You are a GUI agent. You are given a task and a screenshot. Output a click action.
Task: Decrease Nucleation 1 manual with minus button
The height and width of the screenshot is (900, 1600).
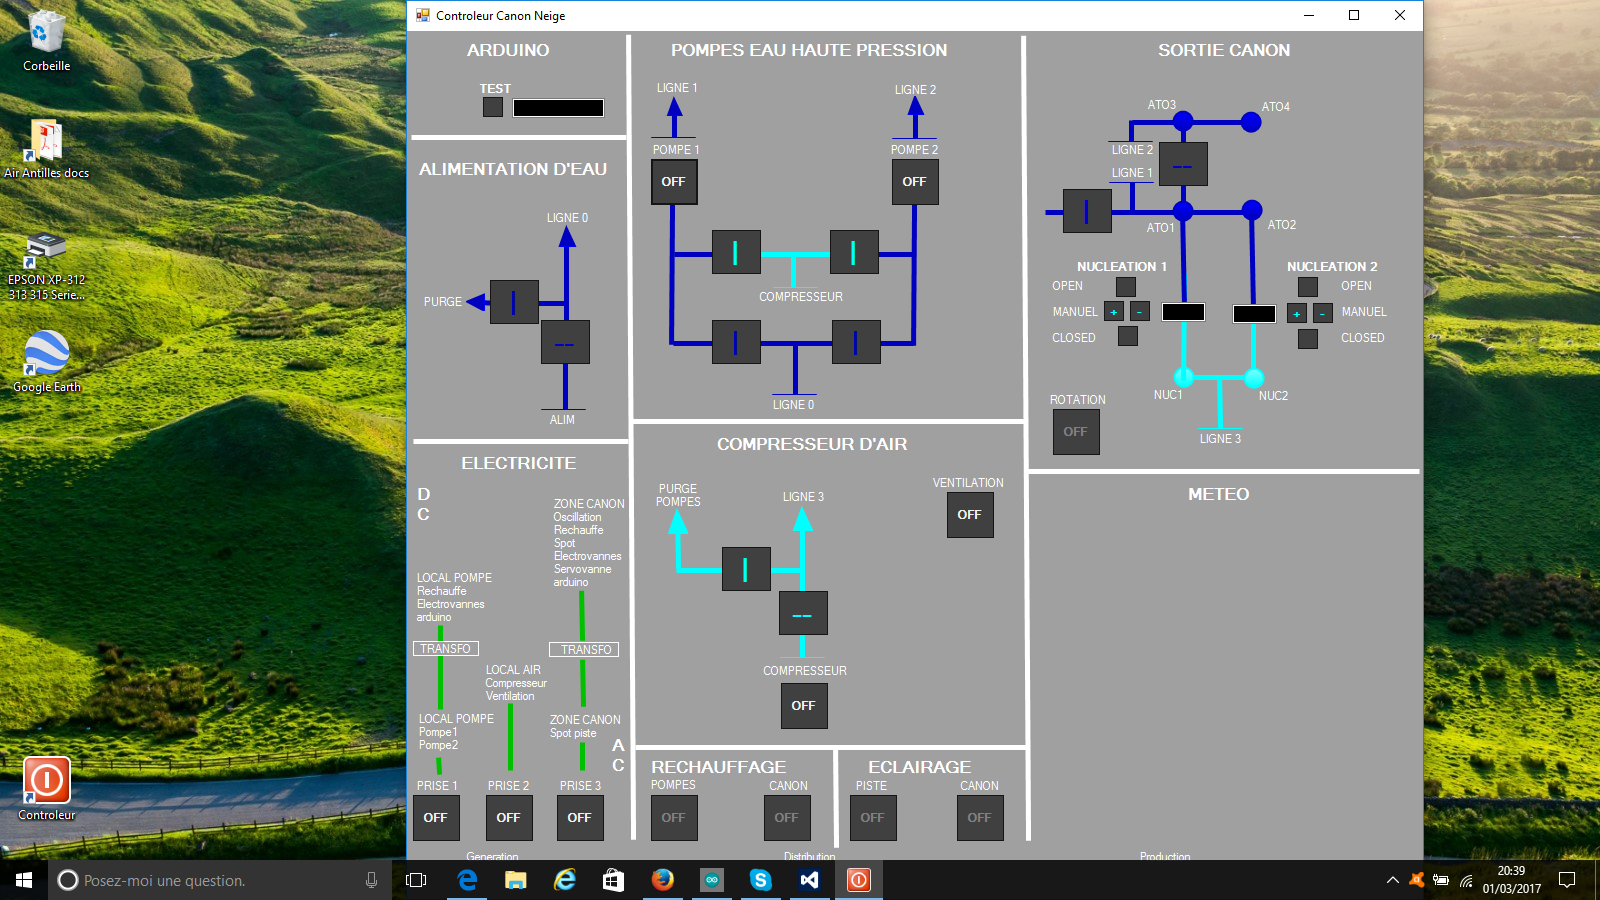1140,312
